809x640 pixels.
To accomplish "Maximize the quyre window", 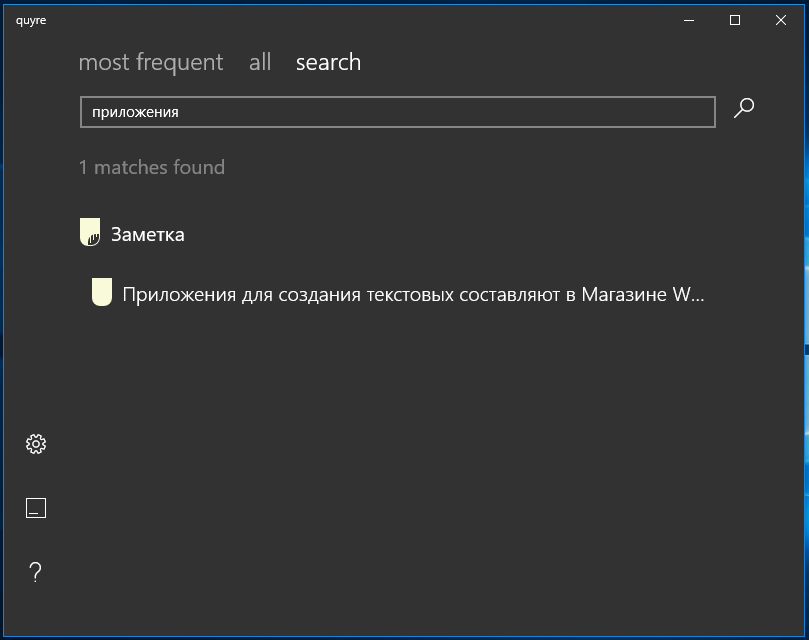I will (735, 20).
